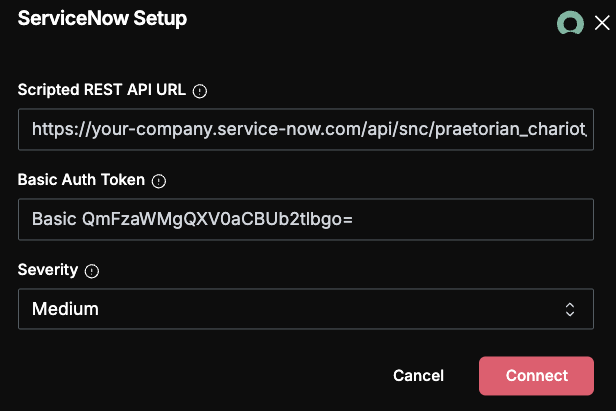Screen dimensions: 616x411
Task: Click the 'Basic Auth Token' label
Action: pos(81,180)
